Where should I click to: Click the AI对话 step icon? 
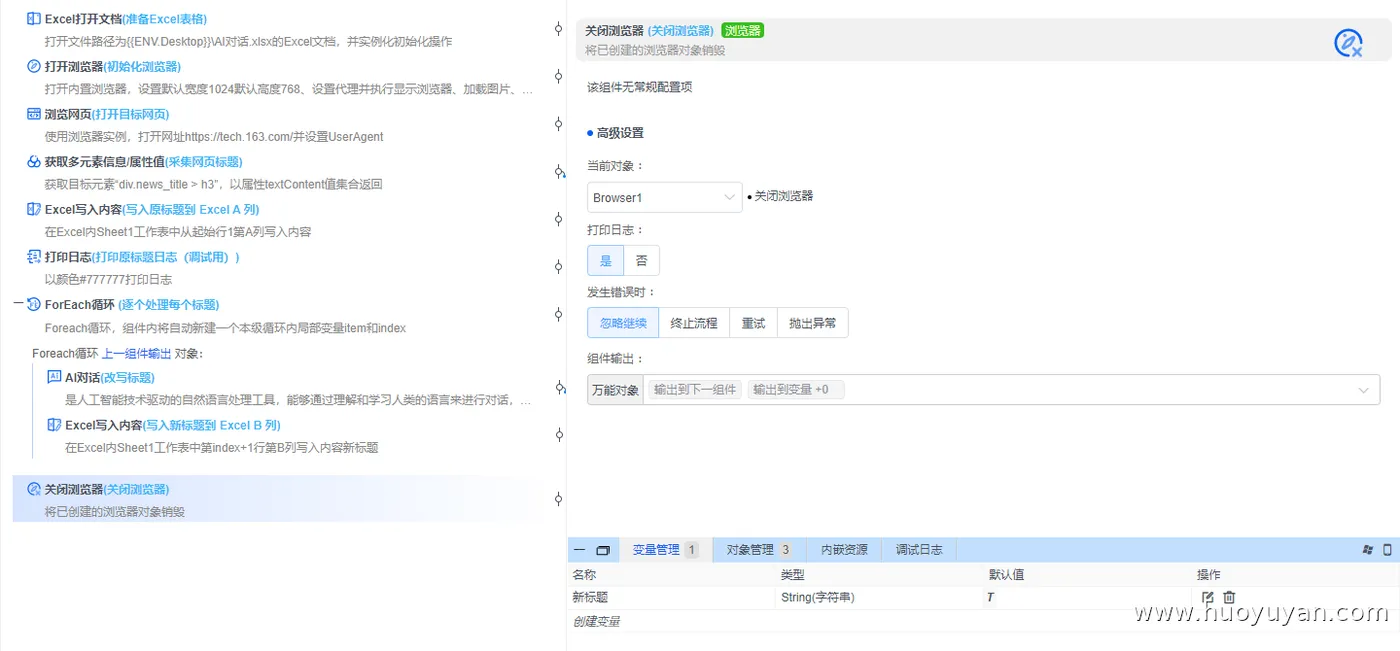pos(54,377)
